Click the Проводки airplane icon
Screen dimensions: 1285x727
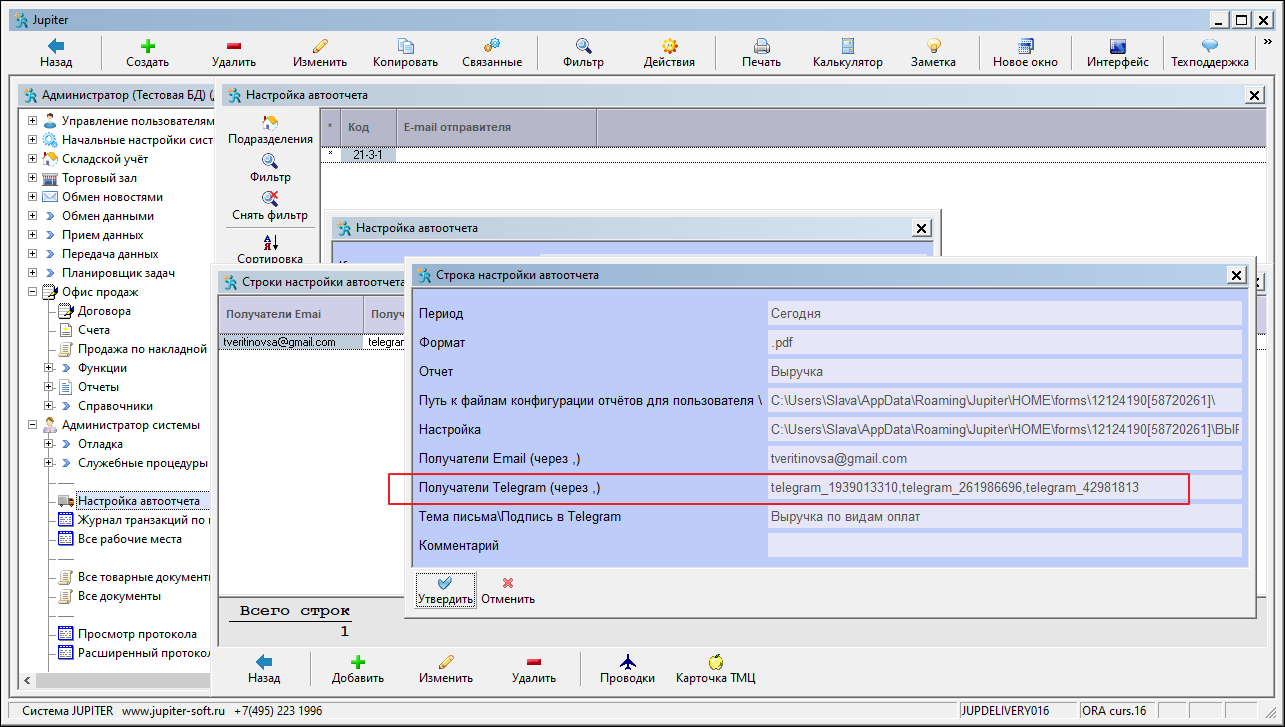click(x=627, y=662)
